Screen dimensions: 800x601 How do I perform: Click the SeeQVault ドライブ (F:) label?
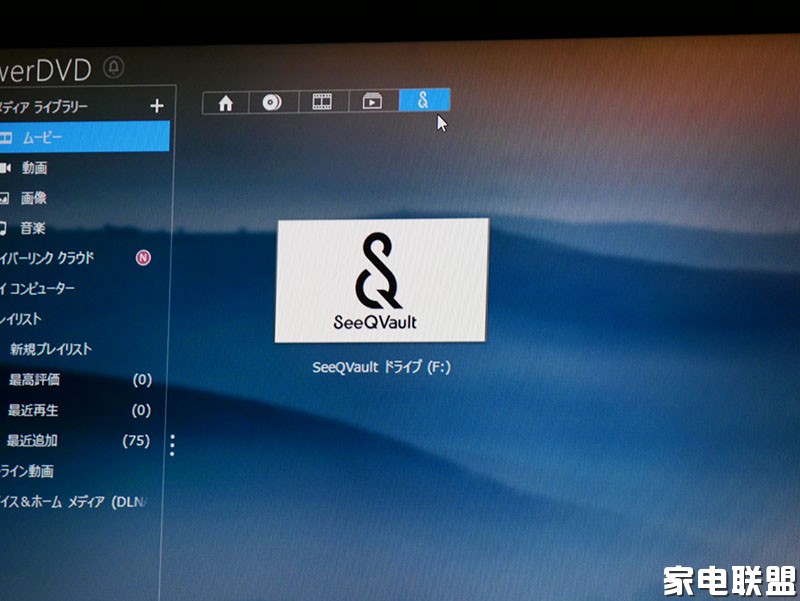click(382, 367)
